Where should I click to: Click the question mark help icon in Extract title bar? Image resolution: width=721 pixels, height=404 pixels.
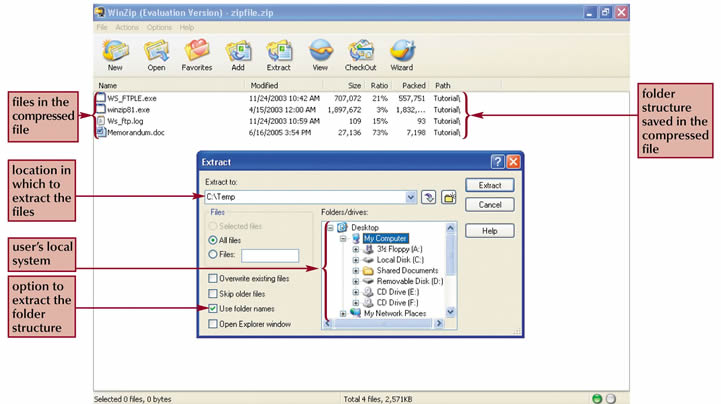498,162
